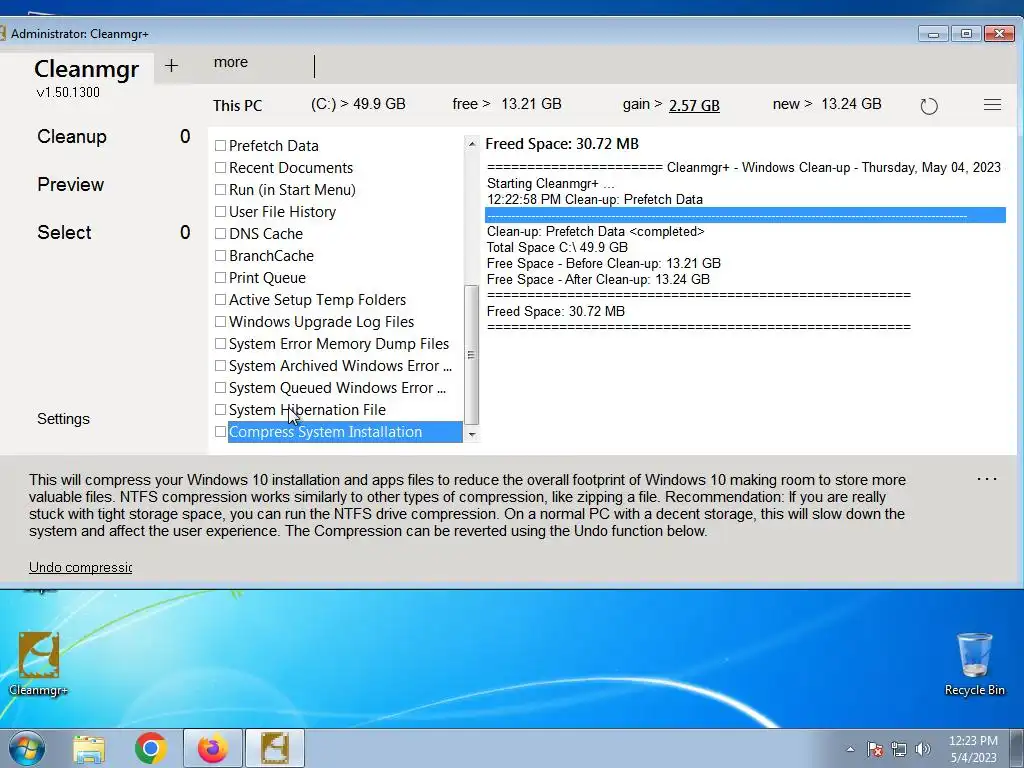
Task: Click the Action Center flag tray icon
Action: point(875,749)
